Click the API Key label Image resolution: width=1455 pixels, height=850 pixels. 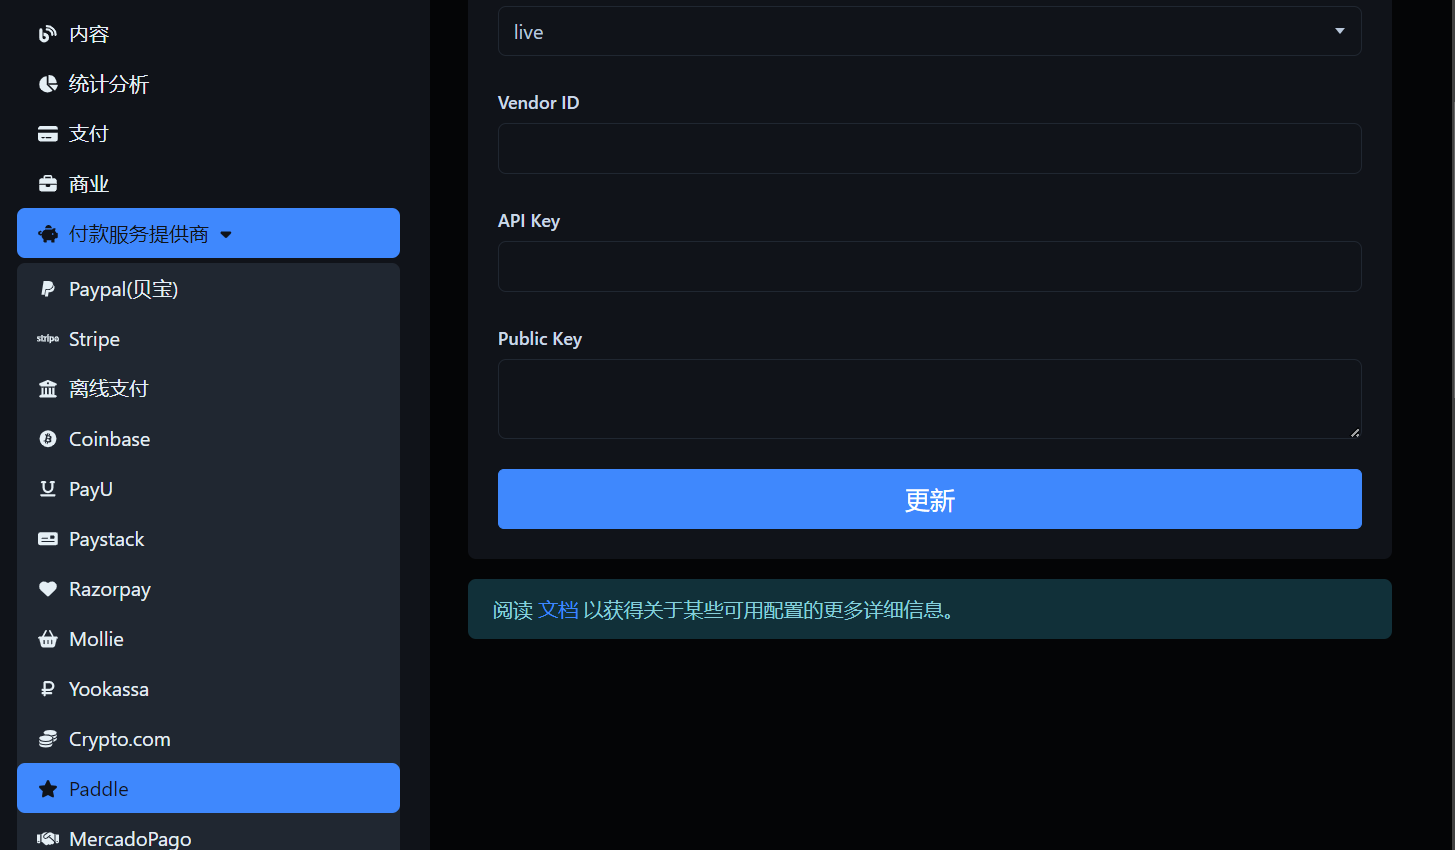529,221
